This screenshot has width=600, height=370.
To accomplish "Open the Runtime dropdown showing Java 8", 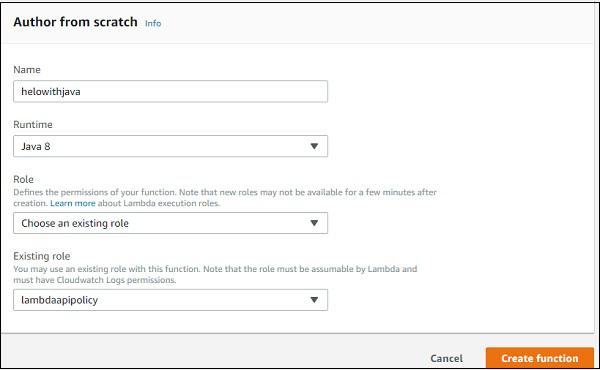I will point(170,146).
